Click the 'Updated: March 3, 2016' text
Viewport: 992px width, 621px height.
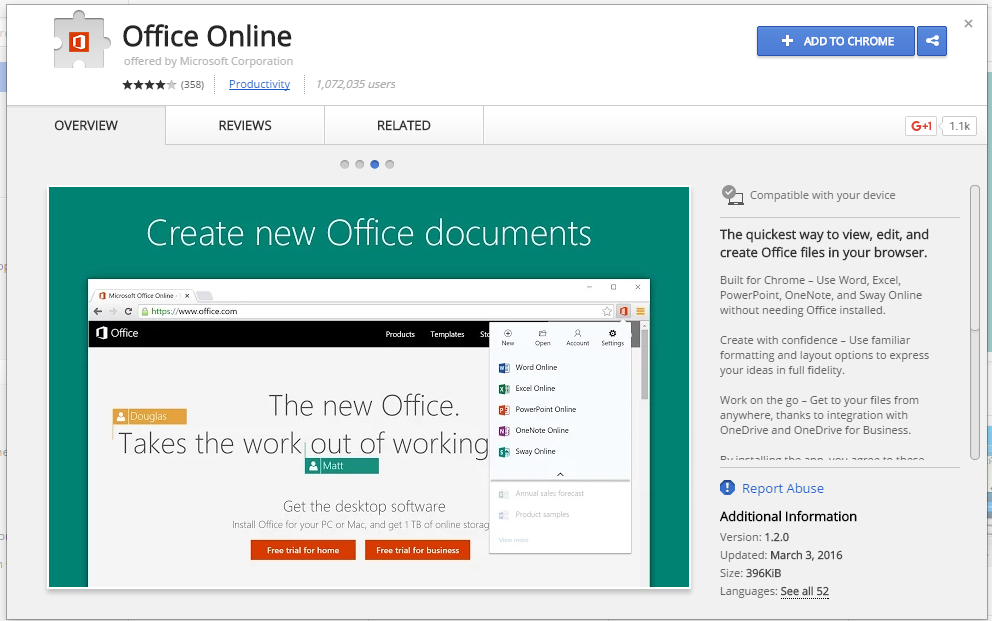[x=781, y=555]
